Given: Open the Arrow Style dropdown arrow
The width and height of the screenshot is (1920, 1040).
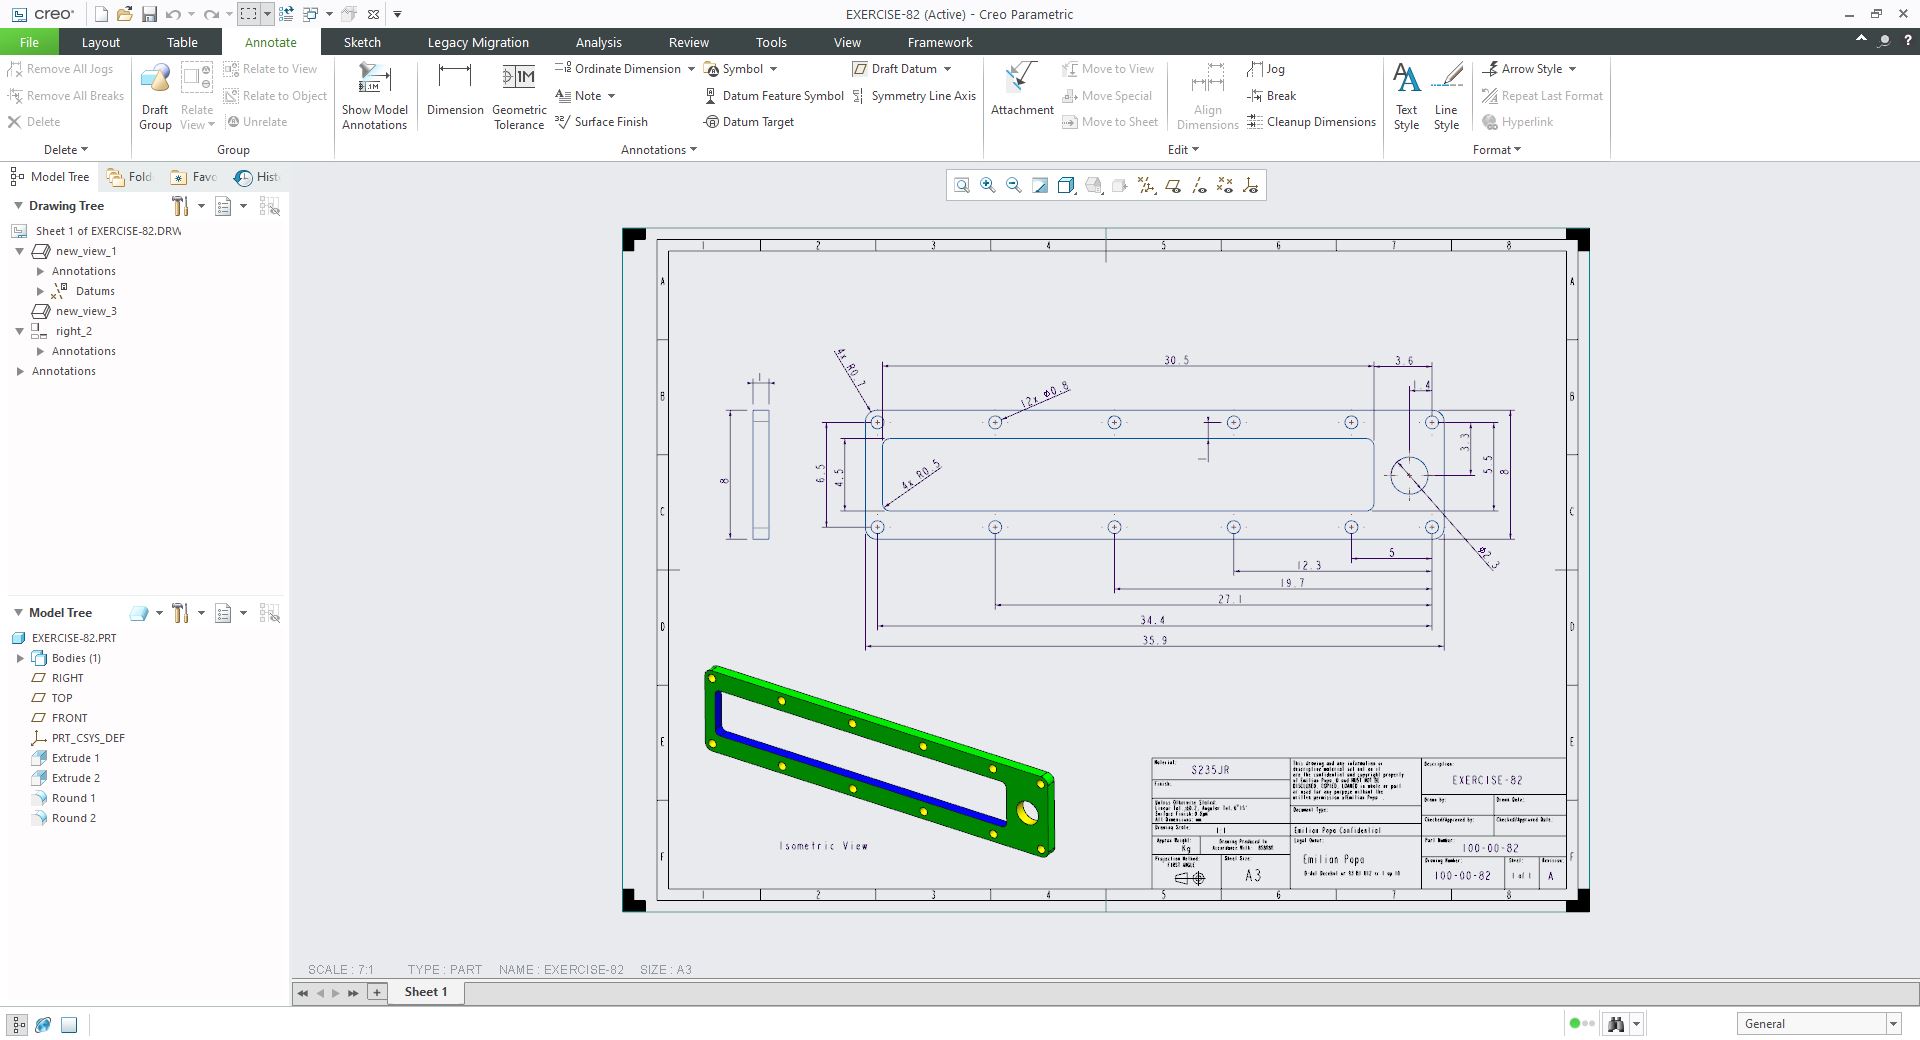Looking at the screenshot, I should point(1572,69).
